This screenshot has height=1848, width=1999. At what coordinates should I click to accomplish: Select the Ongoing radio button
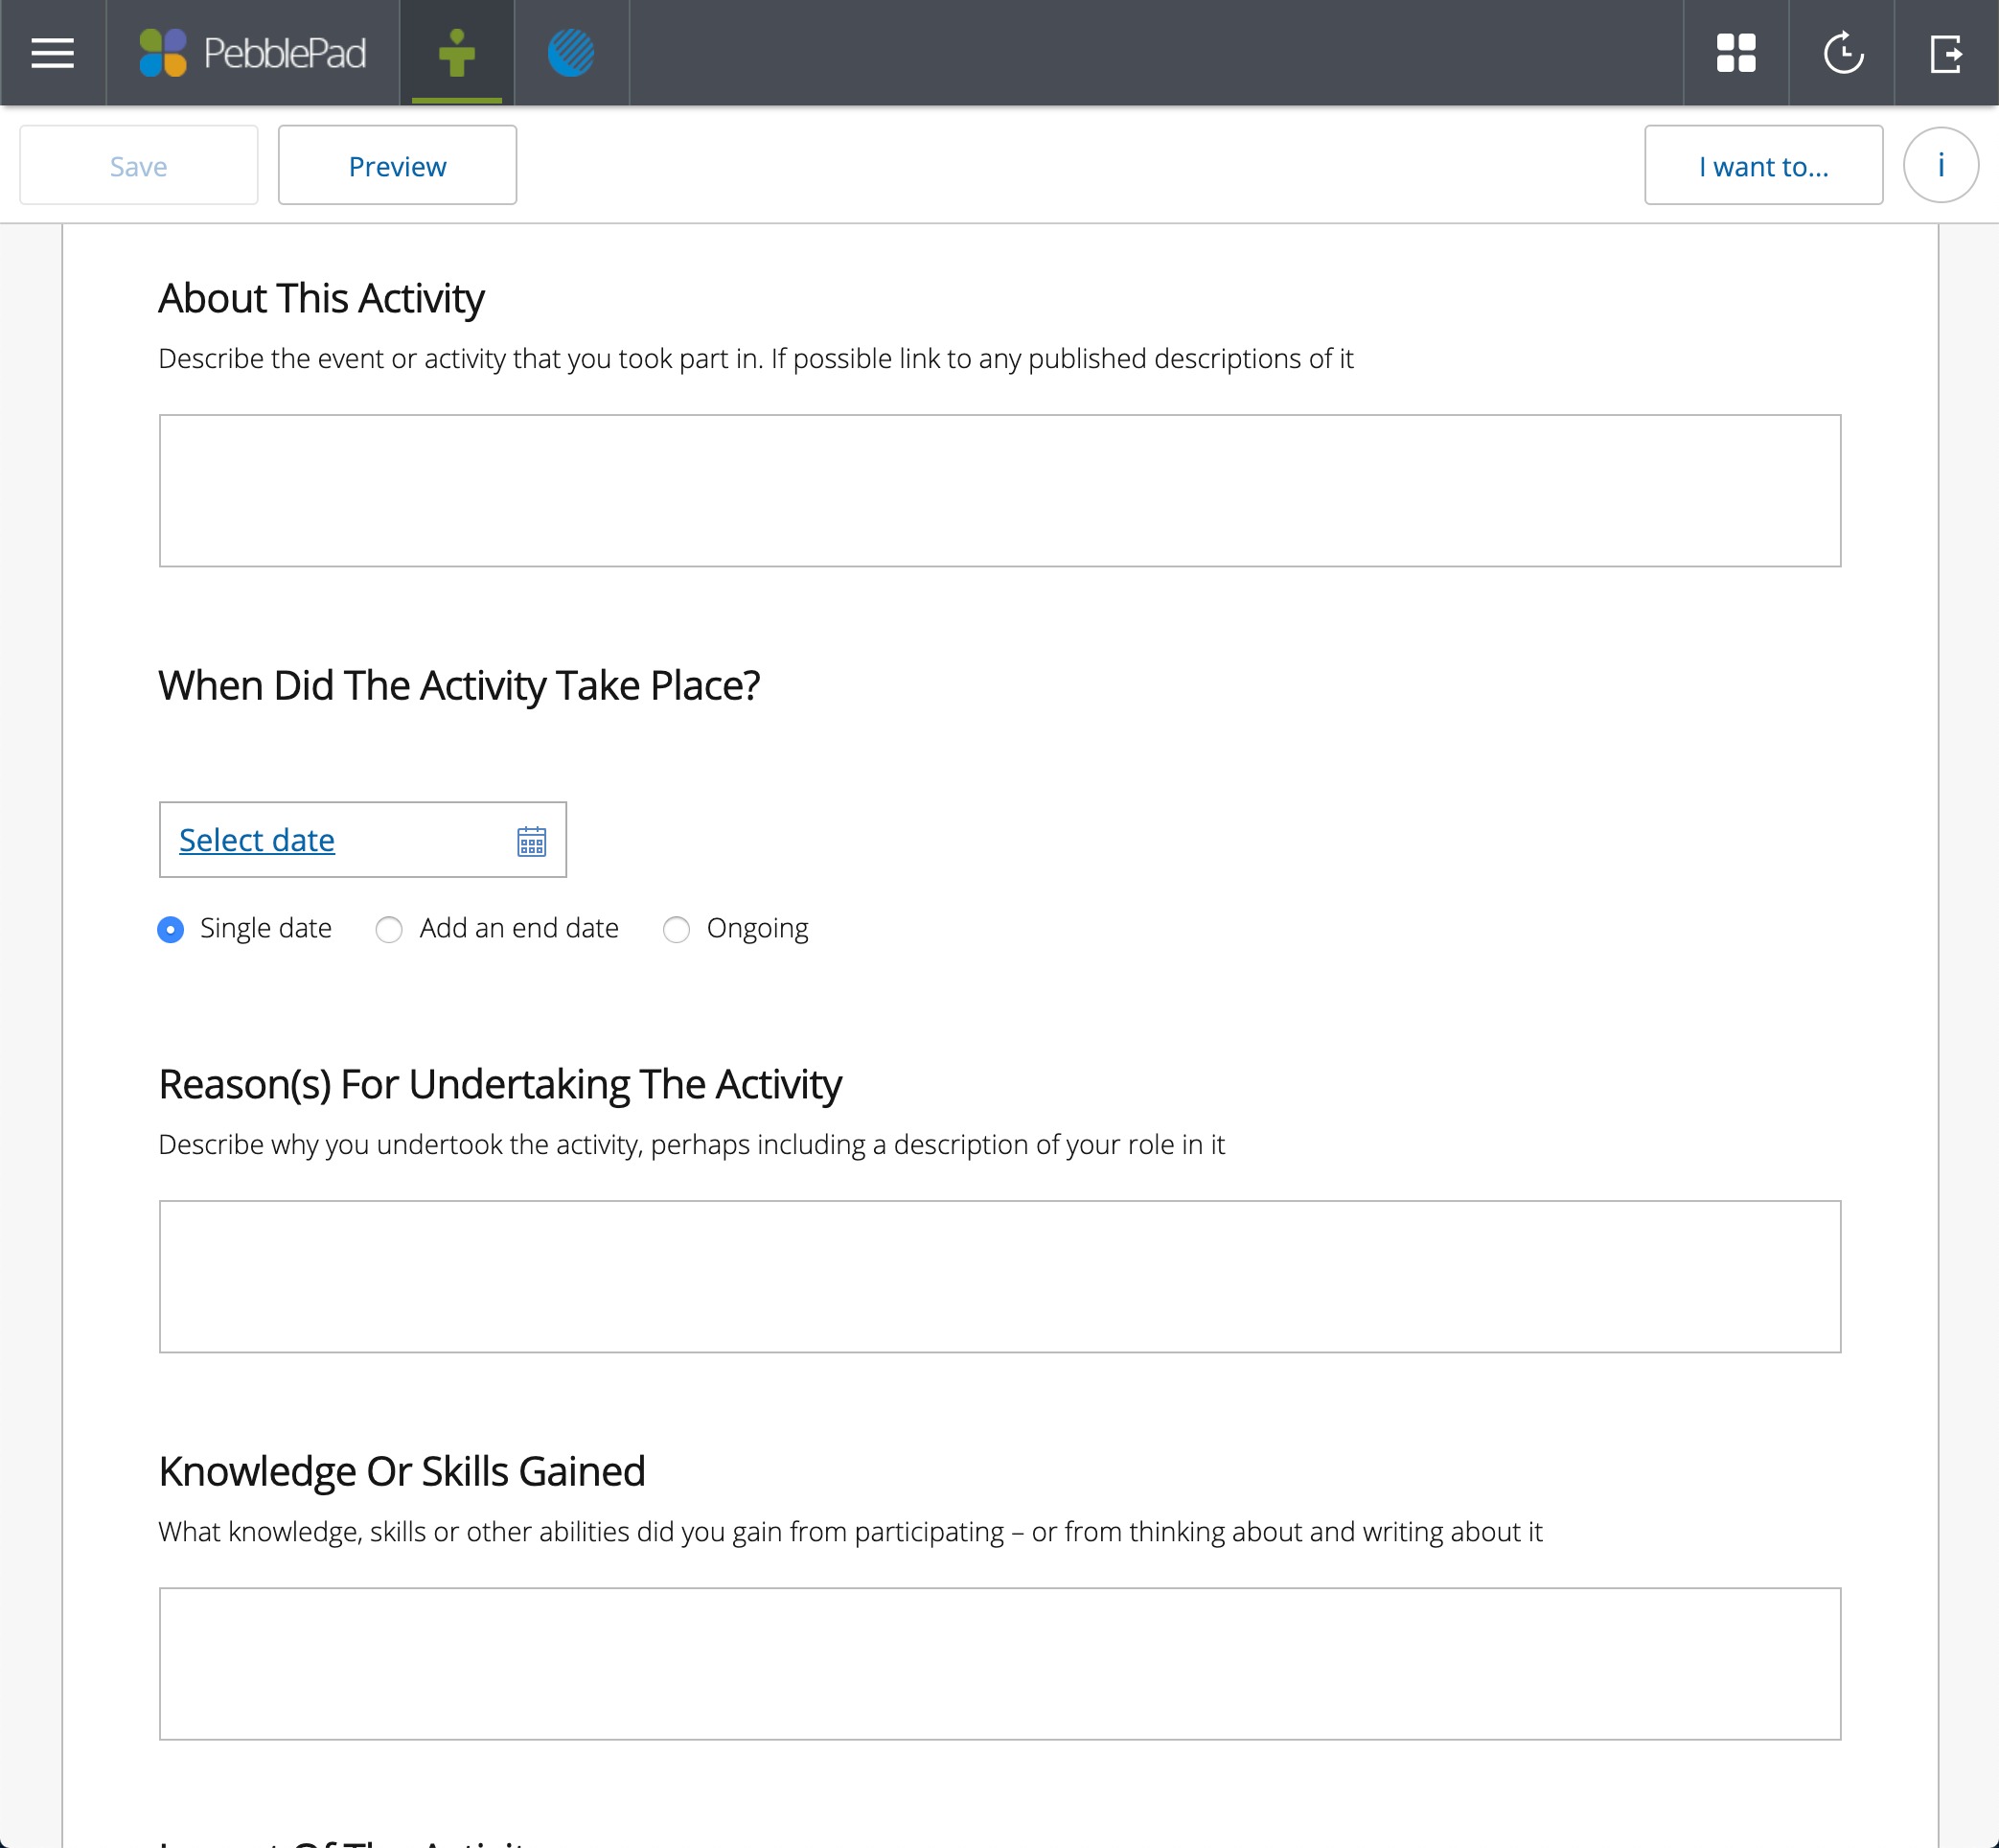[x=677, y=930]
